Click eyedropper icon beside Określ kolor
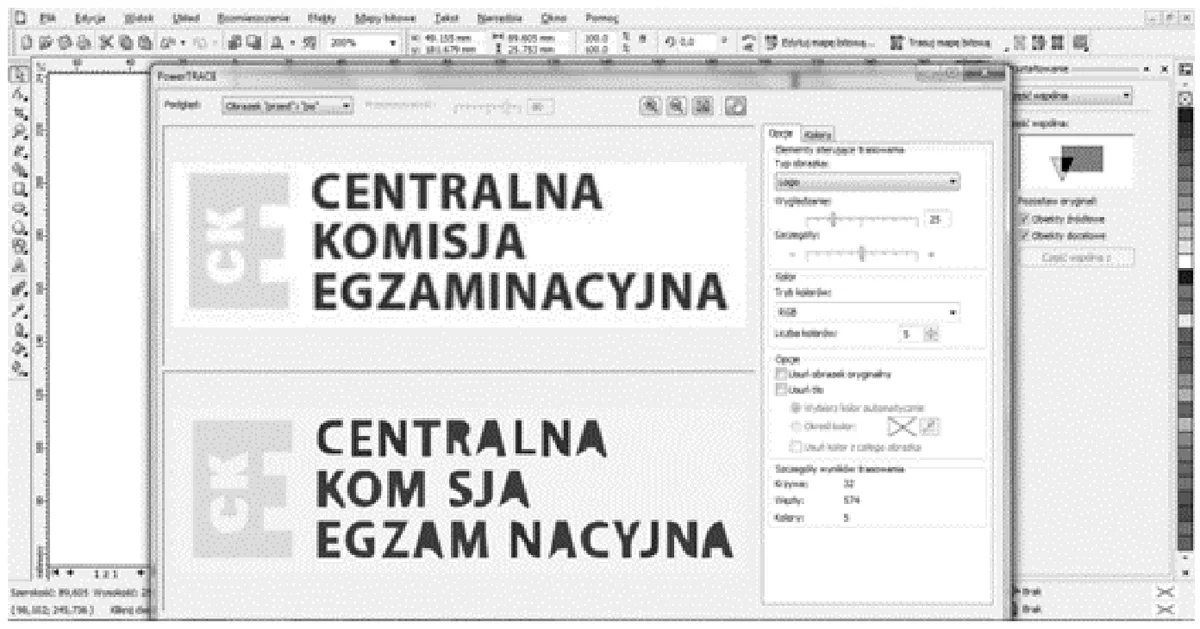1200x629 pixels. pyautogui.click(x=927, y=427)
